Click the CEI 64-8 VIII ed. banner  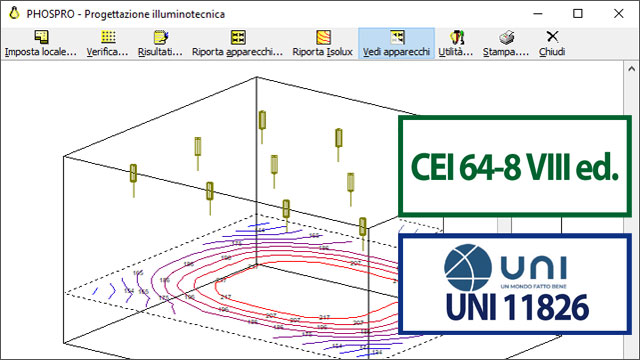tap(515, 166)
